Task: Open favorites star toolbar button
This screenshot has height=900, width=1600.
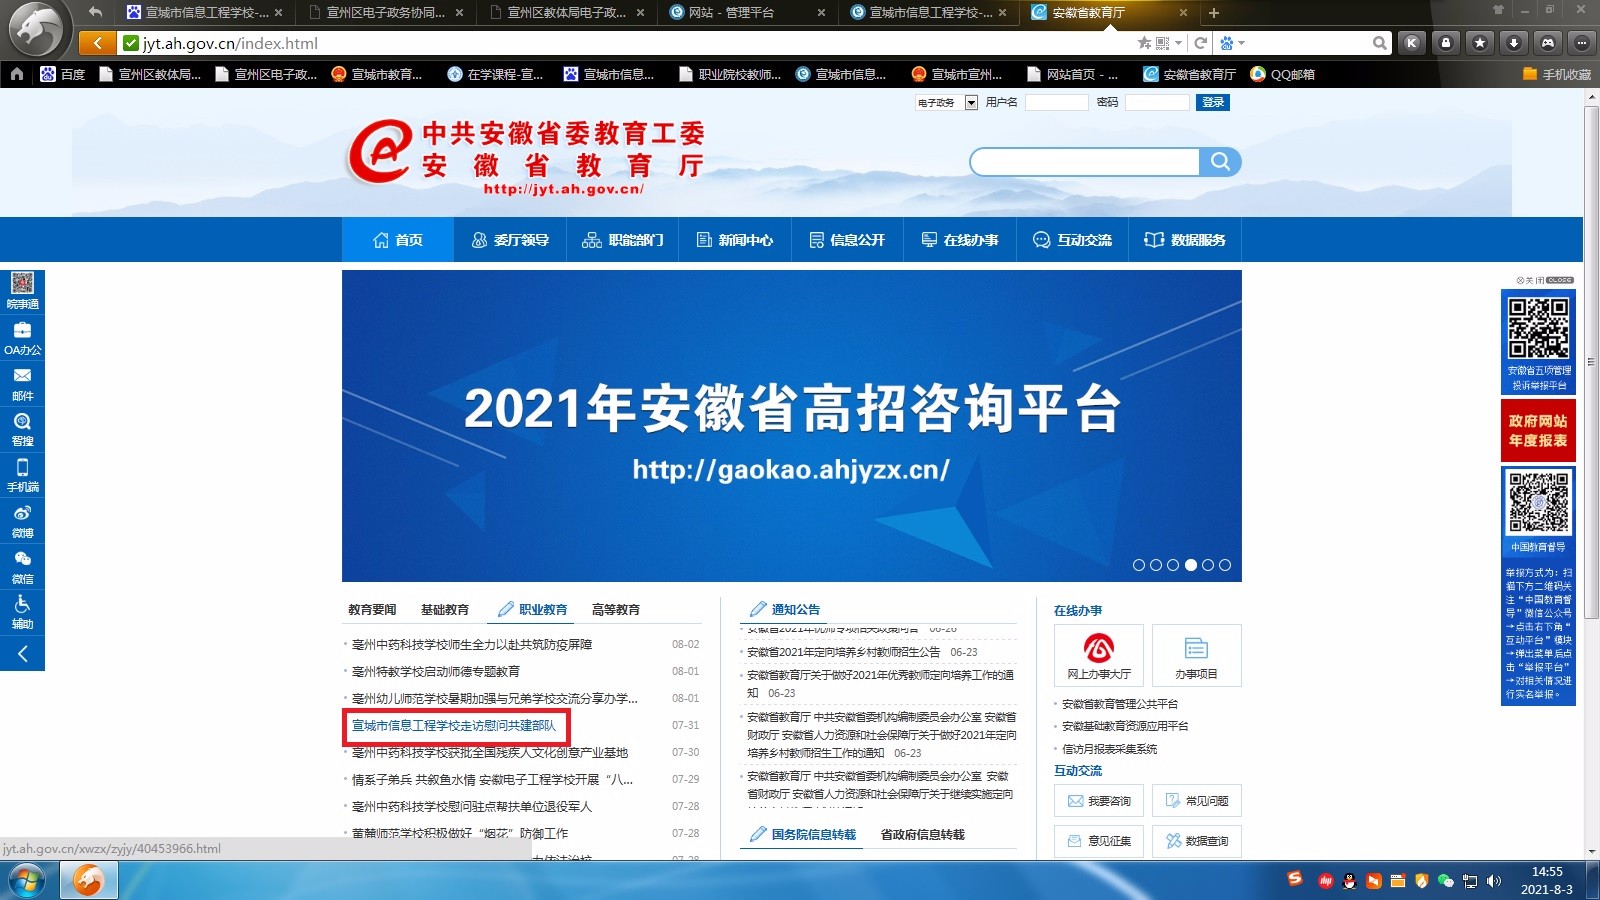Action: click(1480, 43)
